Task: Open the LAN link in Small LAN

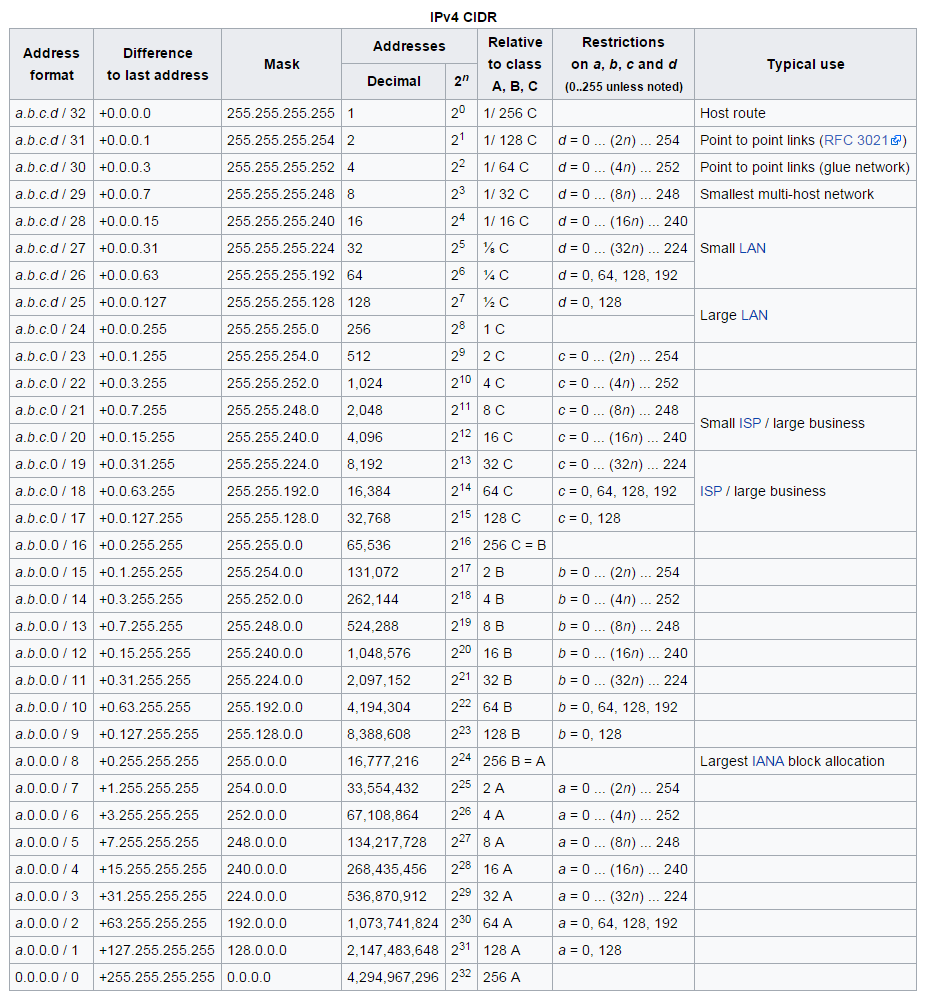Action: tap(752, 248)
